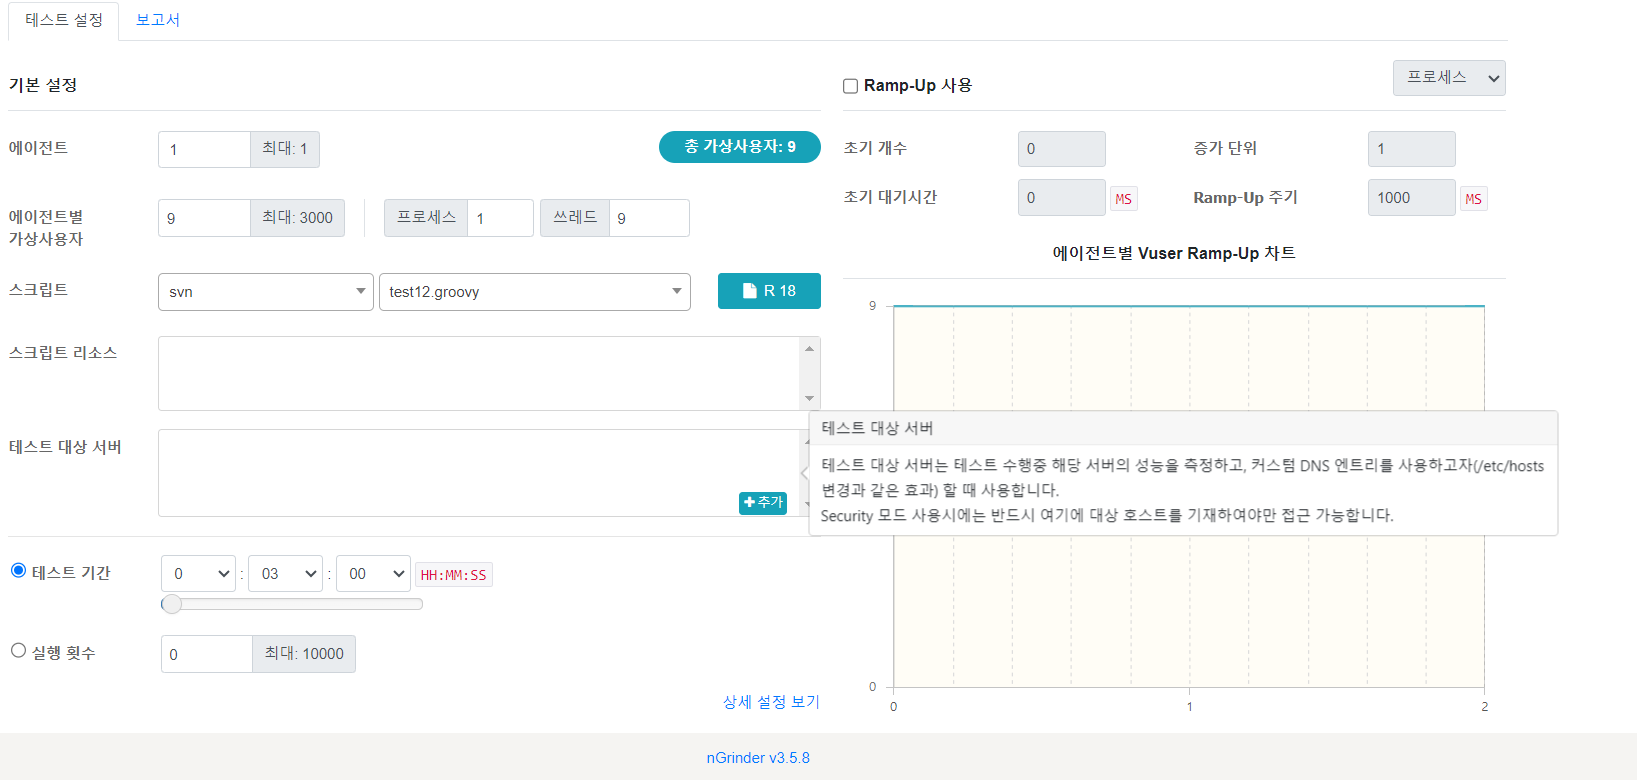Open the hours dropdown showing 0

click(x=198, y=574)
